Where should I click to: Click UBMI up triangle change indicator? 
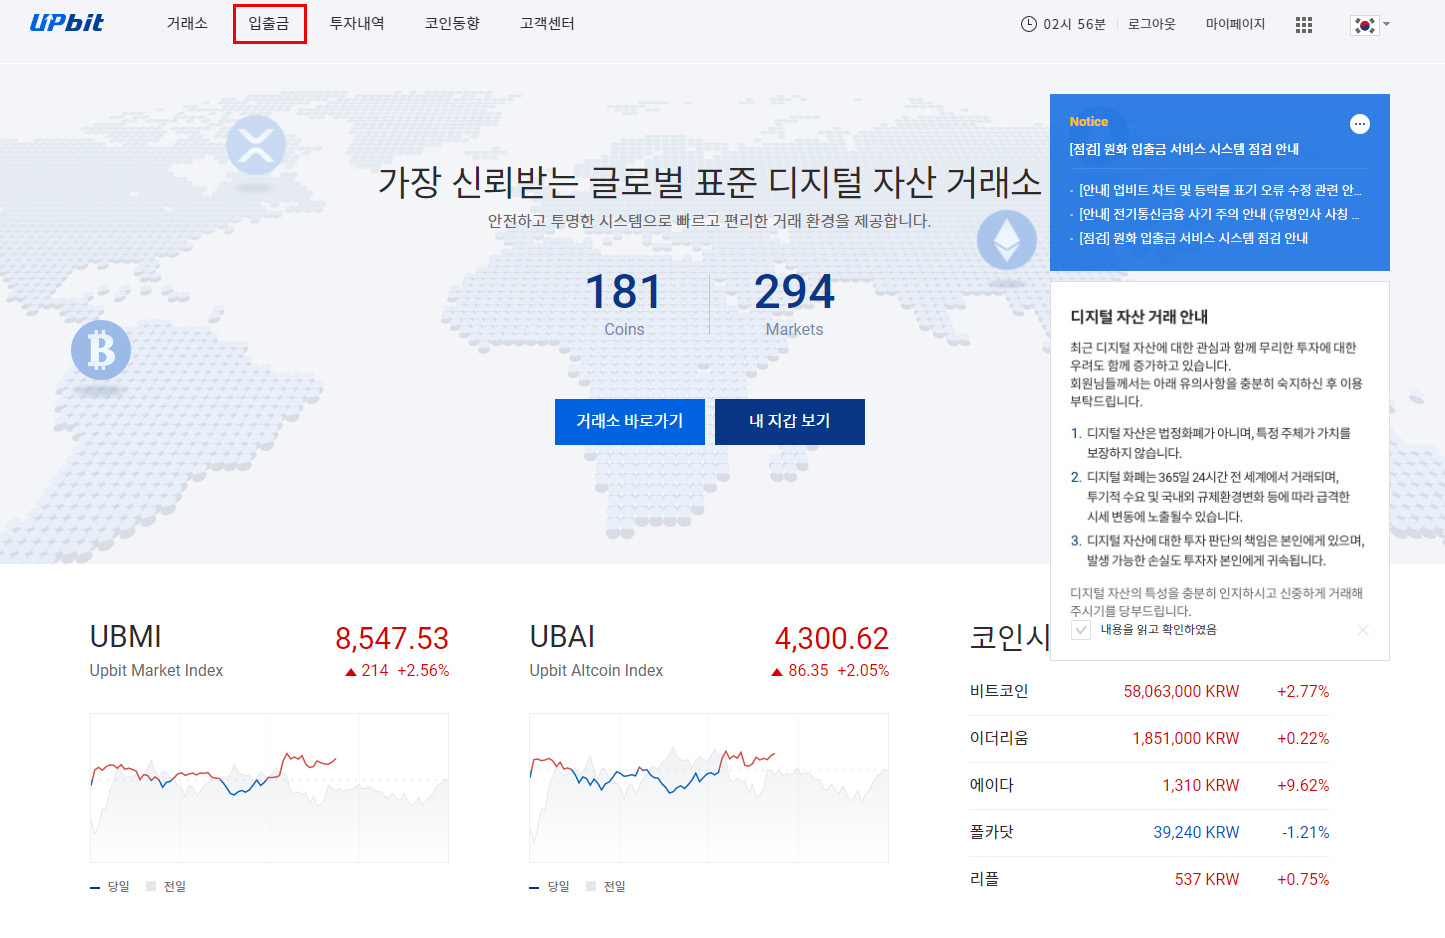(x=351, y=672)
